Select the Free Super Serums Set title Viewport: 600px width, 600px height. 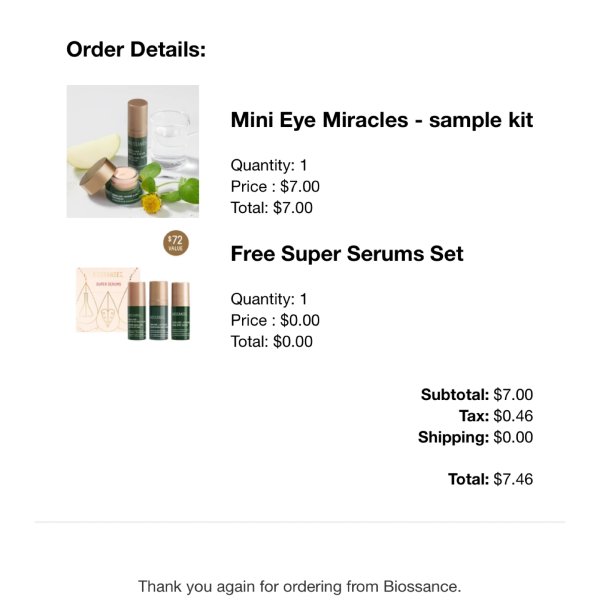(x=347, y=254)
